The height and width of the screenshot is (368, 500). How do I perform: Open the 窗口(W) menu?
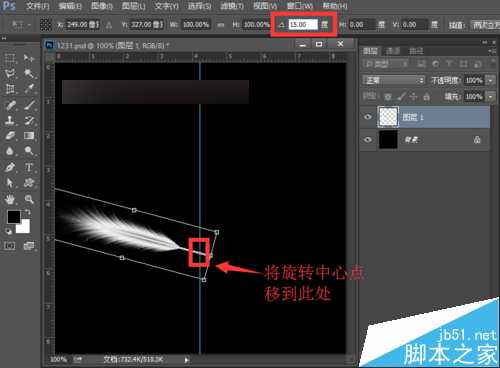(300, 6)
